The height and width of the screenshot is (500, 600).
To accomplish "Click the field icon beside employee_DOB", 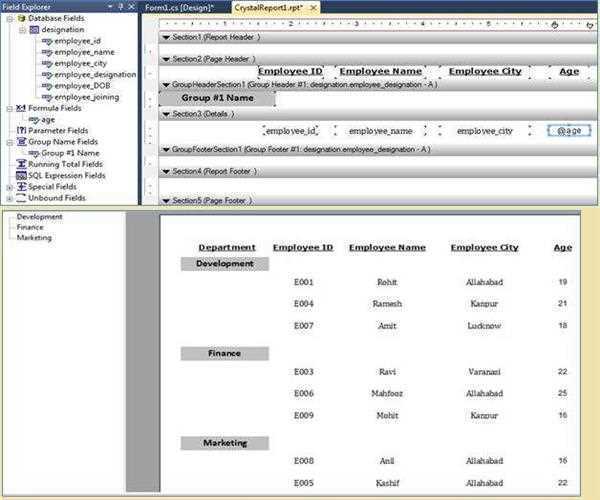I will coord(47,86).
